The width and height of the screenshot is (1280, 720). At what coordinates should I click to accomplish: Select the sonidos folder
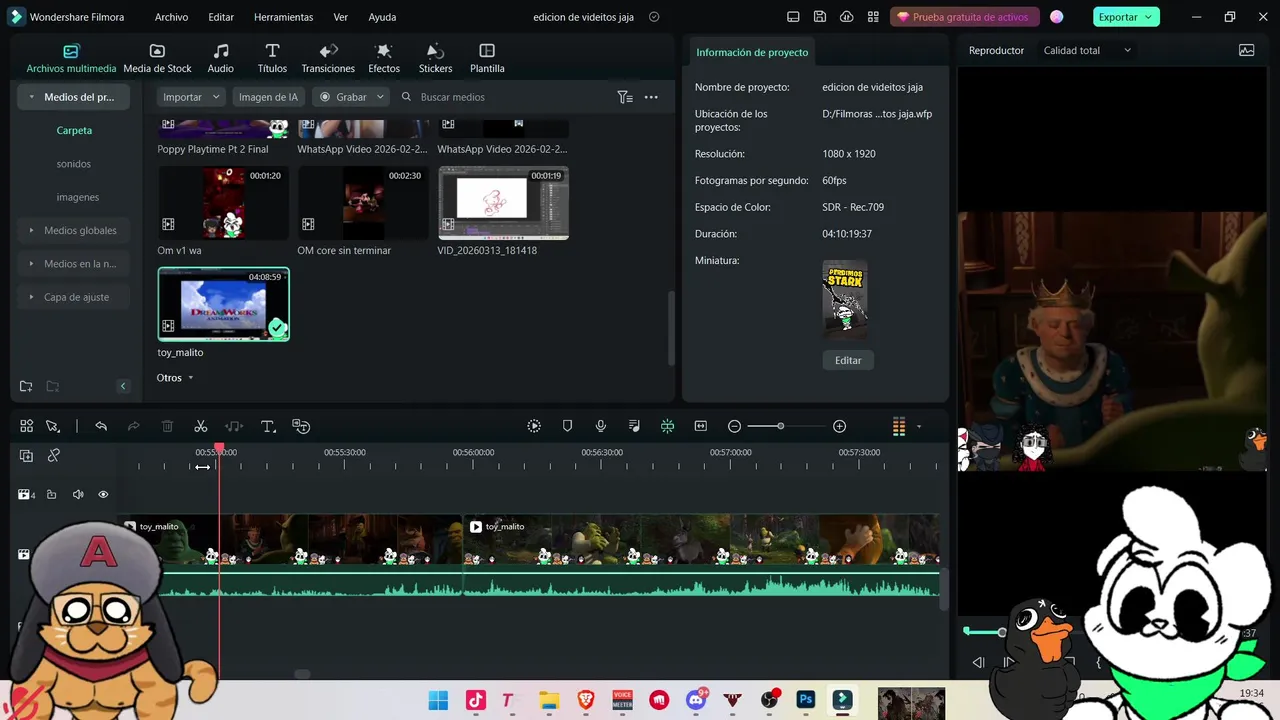click(x=74, y=163)
